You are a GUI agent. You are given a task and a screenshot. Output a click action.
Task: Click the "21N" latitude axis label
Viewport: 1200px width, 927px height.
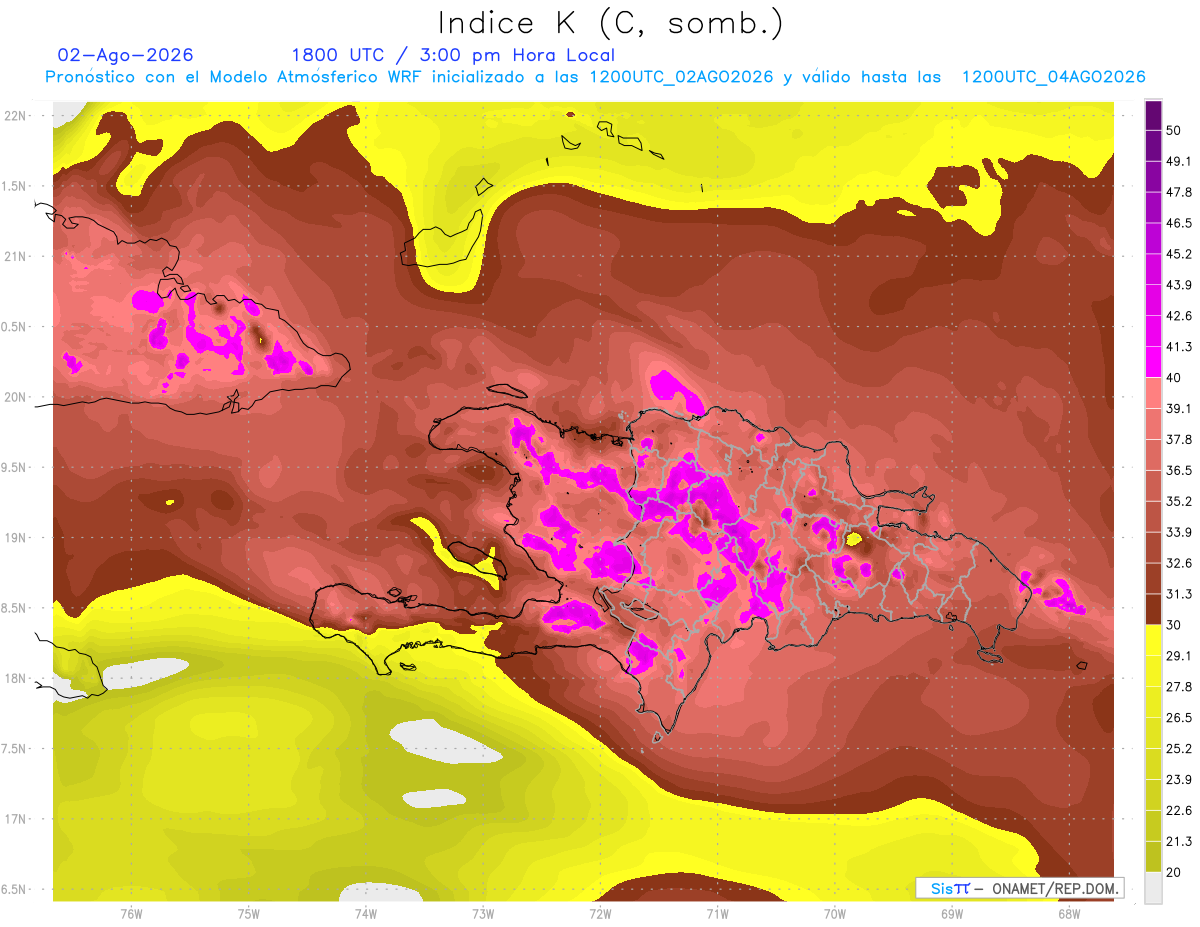tap(16, 256)
